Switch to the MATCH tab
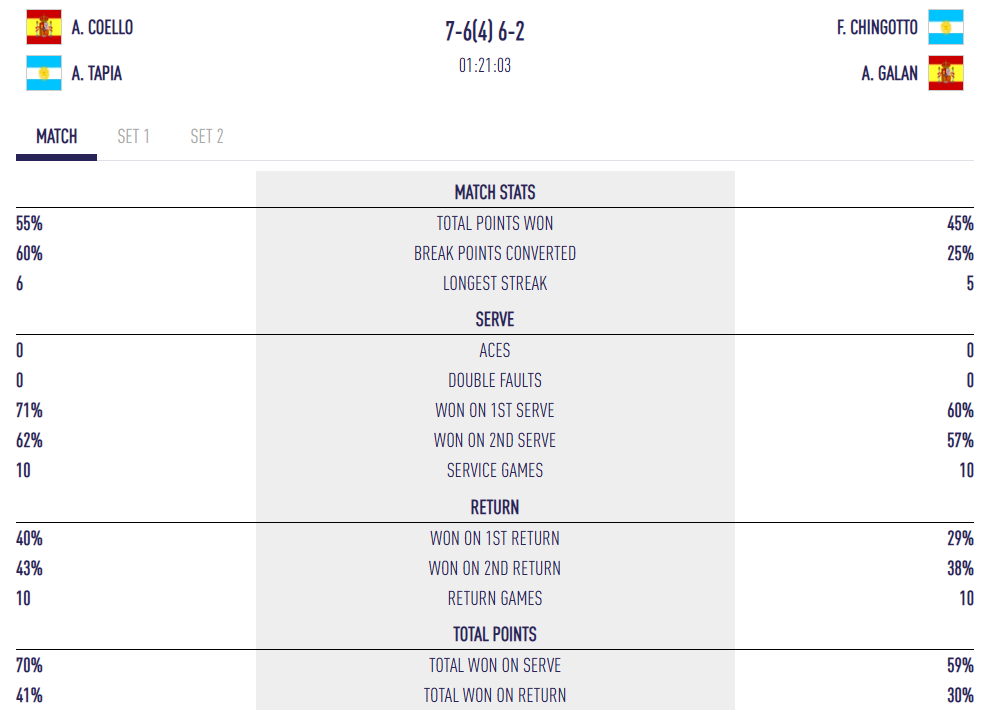This screenshot has width=987, height=721. 56,137
